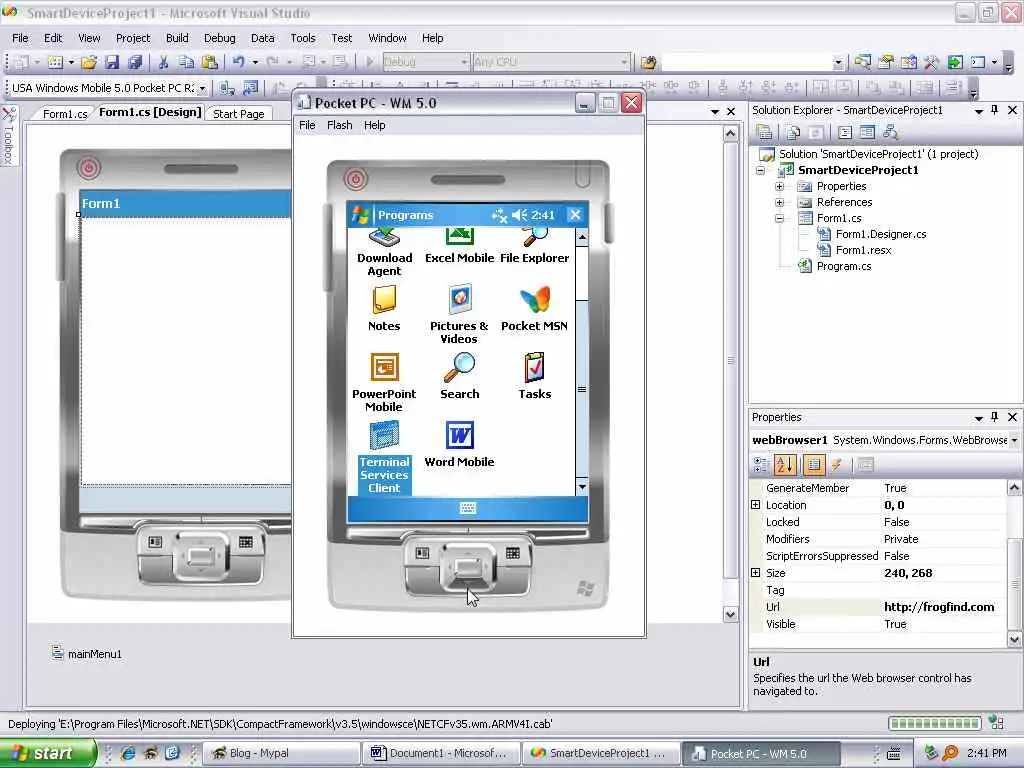
Task: Sort properties alphabetically in Properties panel
Action: [784, 465]
